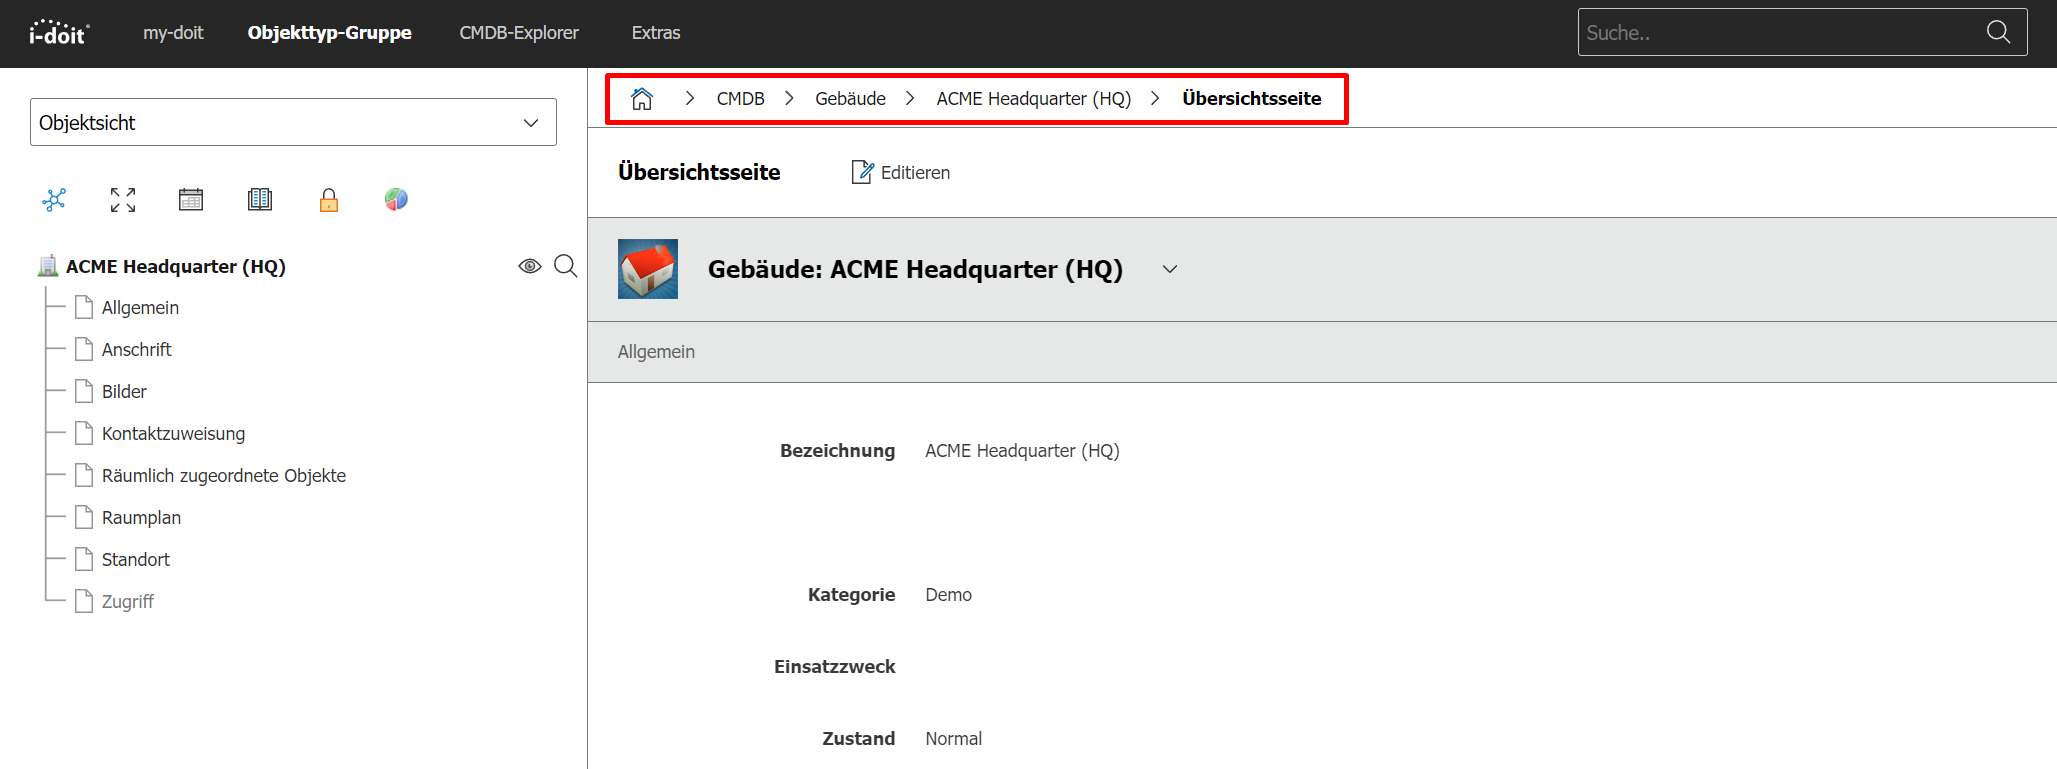2057x769 pixels.
Task: Toggle the eye visibility icon in tree
Action: coord(530,266)
